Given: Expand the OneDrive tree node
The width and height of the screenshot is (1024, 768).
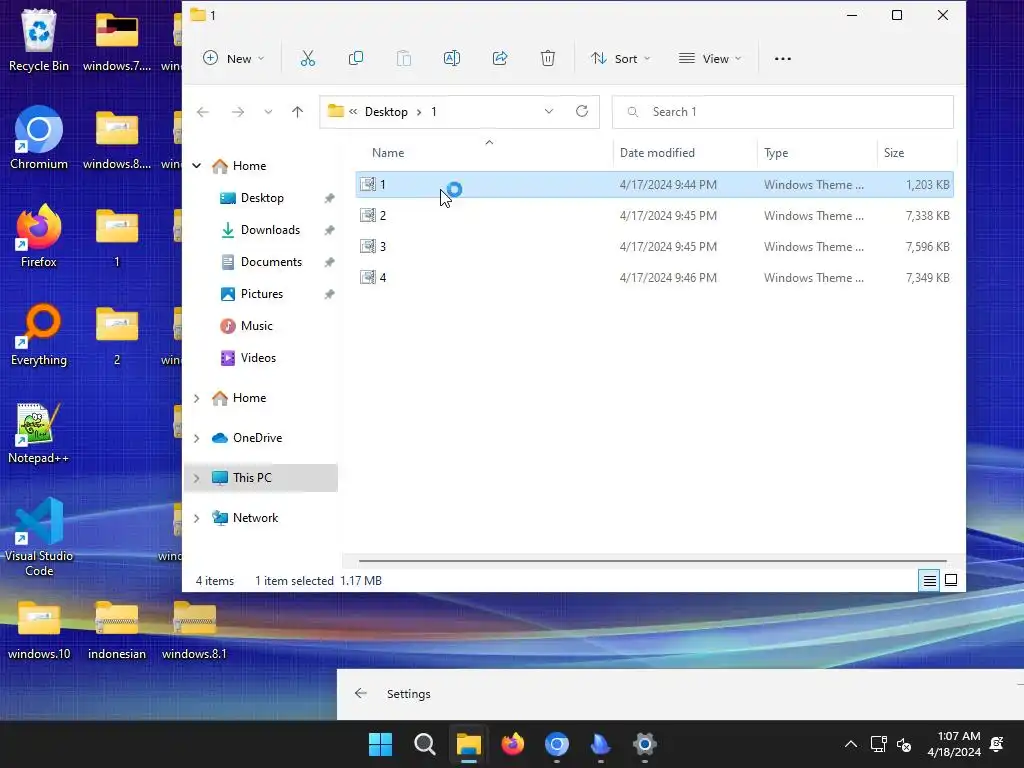Looking at the screenshot, I should coord(197,438).
